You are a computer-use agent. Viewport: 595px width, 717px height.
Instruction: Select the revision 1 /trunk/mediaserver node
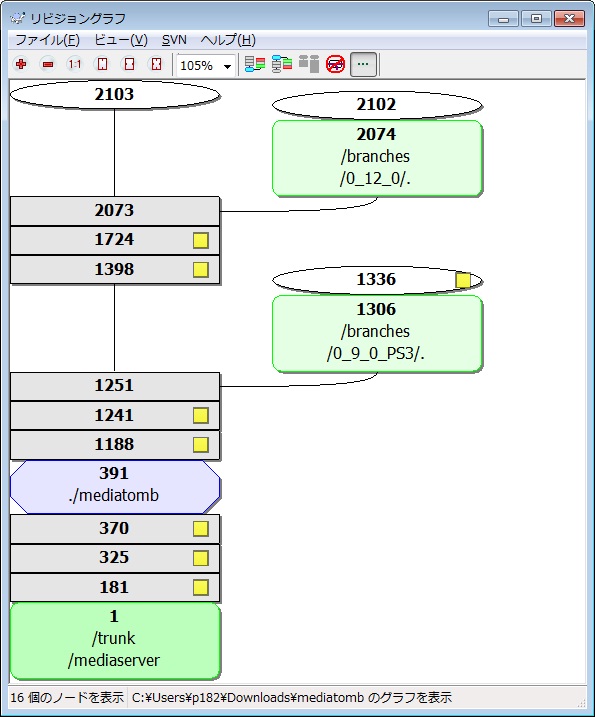115,641
